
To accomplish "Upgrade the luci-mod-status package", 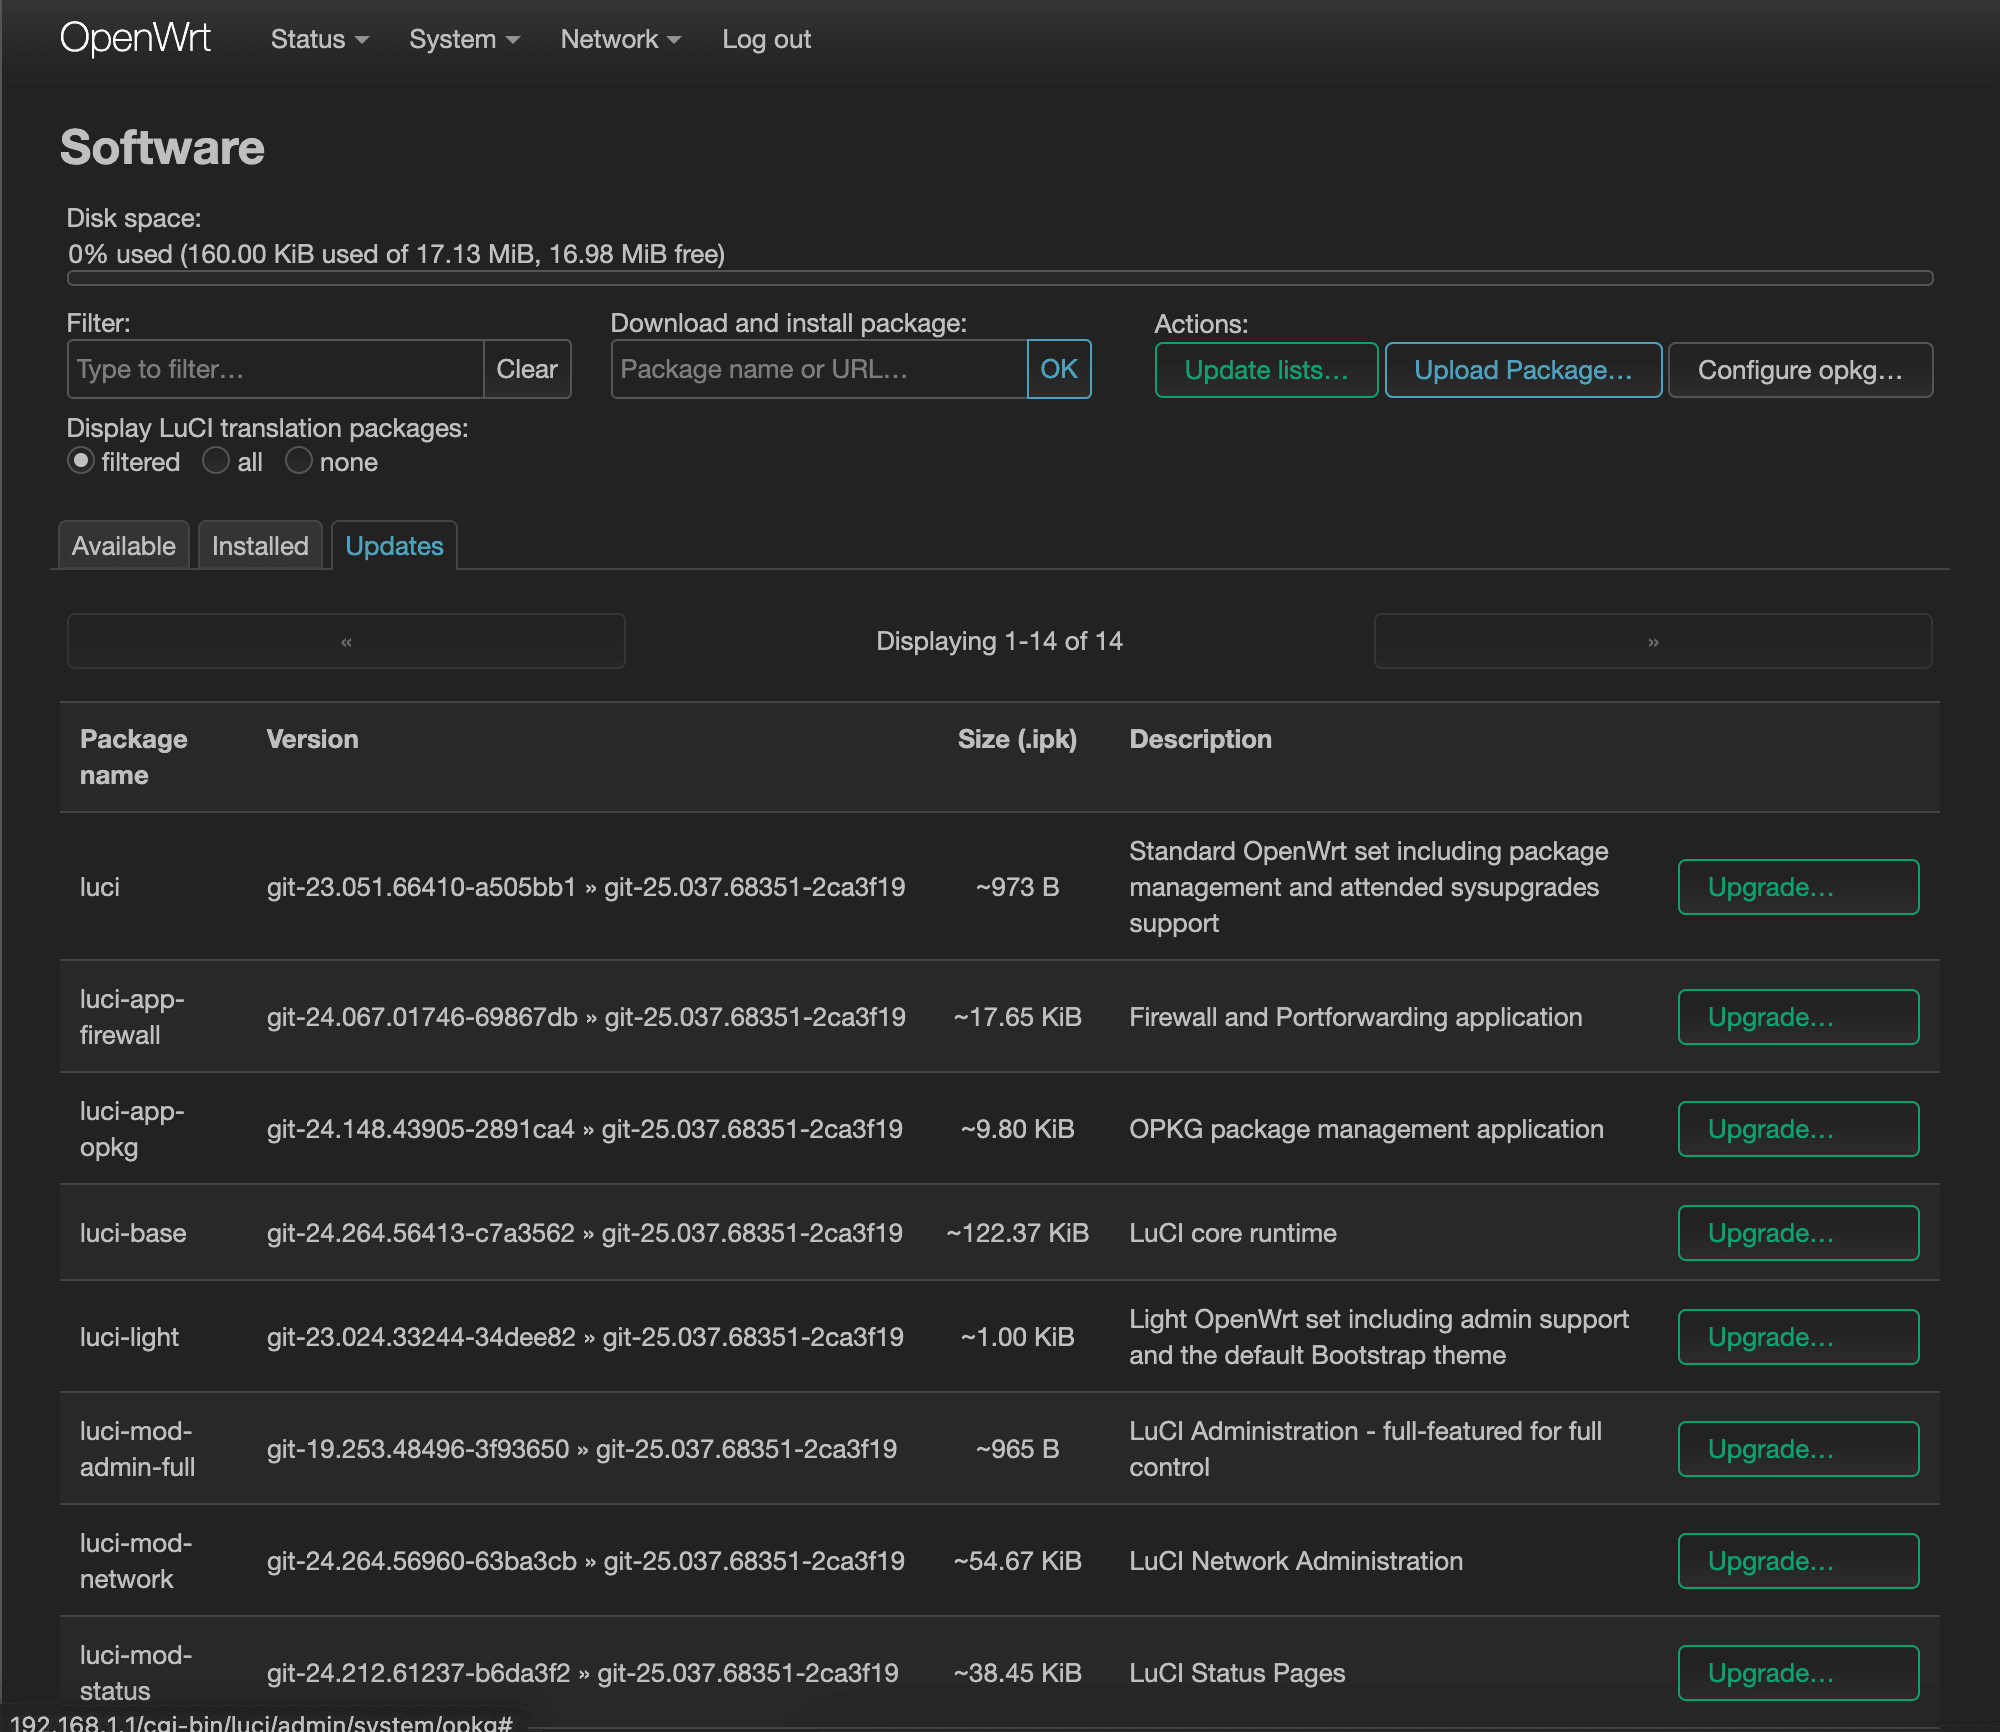I will (x=1798, y=1673).
